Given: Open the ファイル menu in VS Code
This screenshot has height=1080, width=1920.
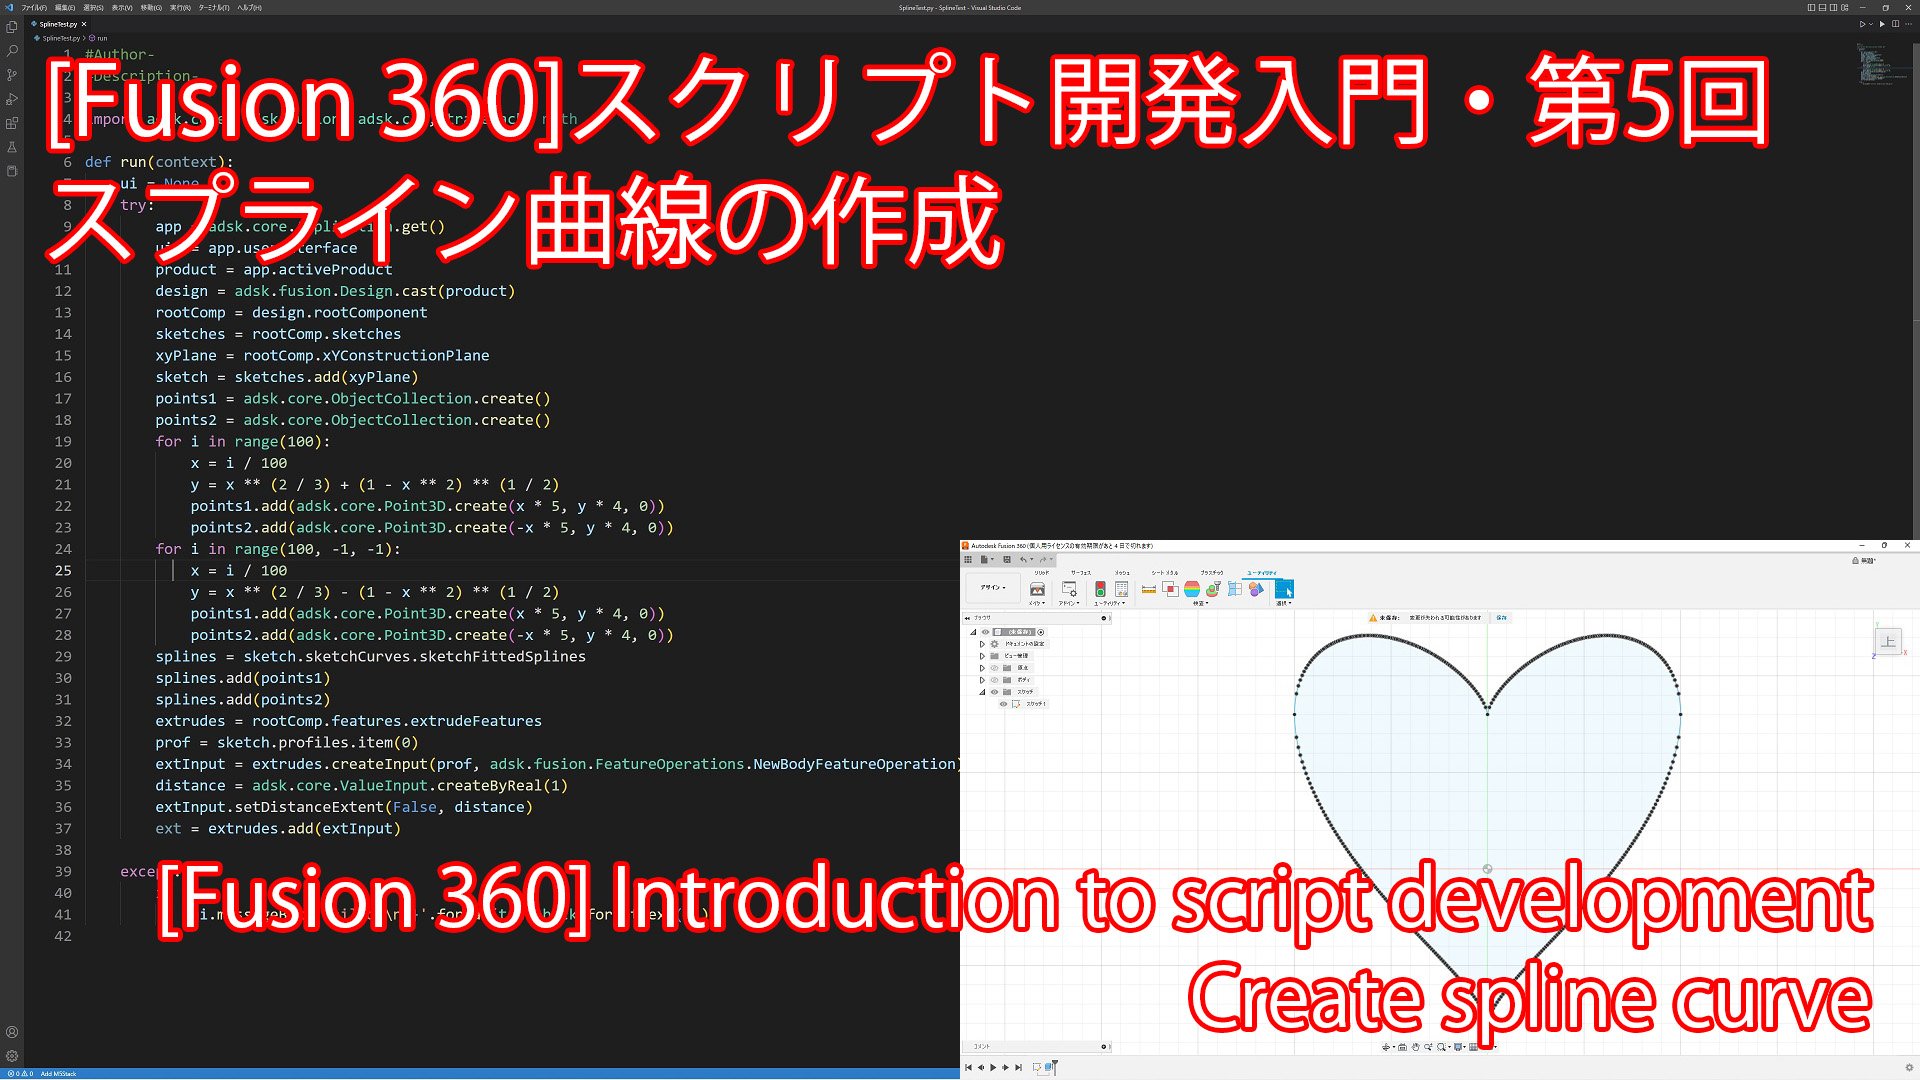Looking at the screenshot, I should [34, 7].
